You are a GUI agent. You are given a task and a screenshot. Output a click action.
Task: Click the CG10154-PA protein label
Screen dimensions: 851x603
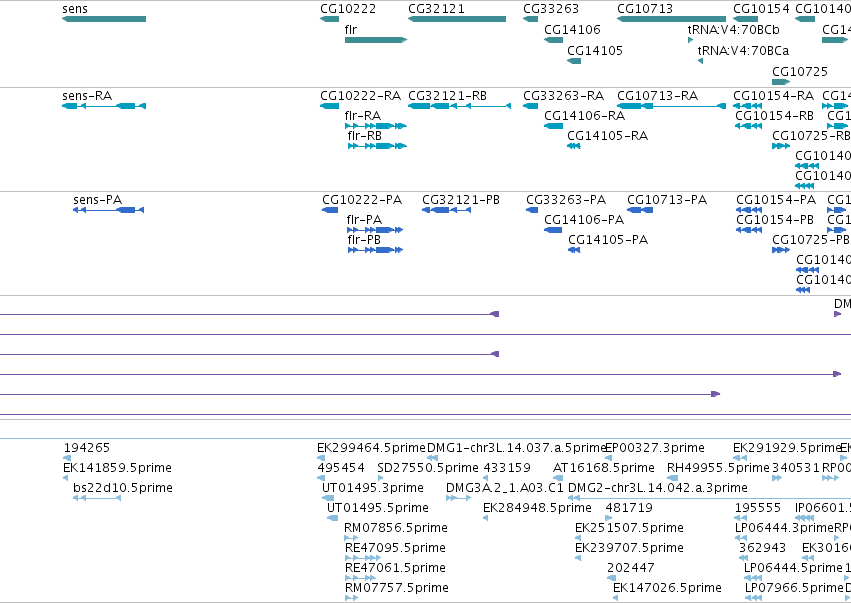tap(776, 200)
